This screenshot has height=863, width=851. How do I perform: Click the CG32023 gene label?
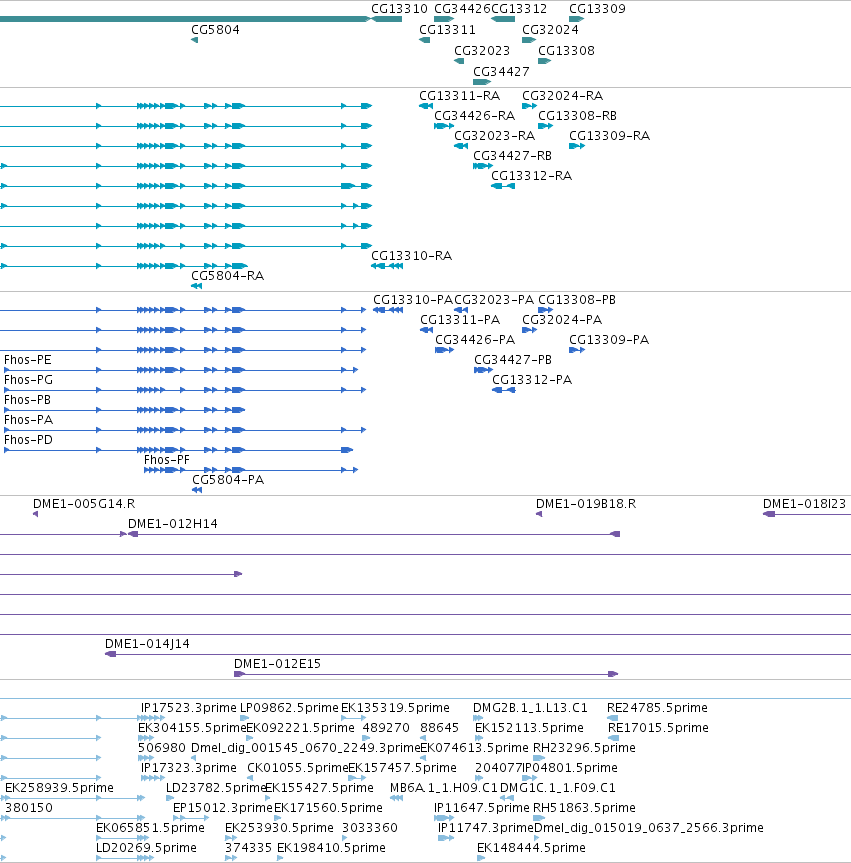[482, 51]
